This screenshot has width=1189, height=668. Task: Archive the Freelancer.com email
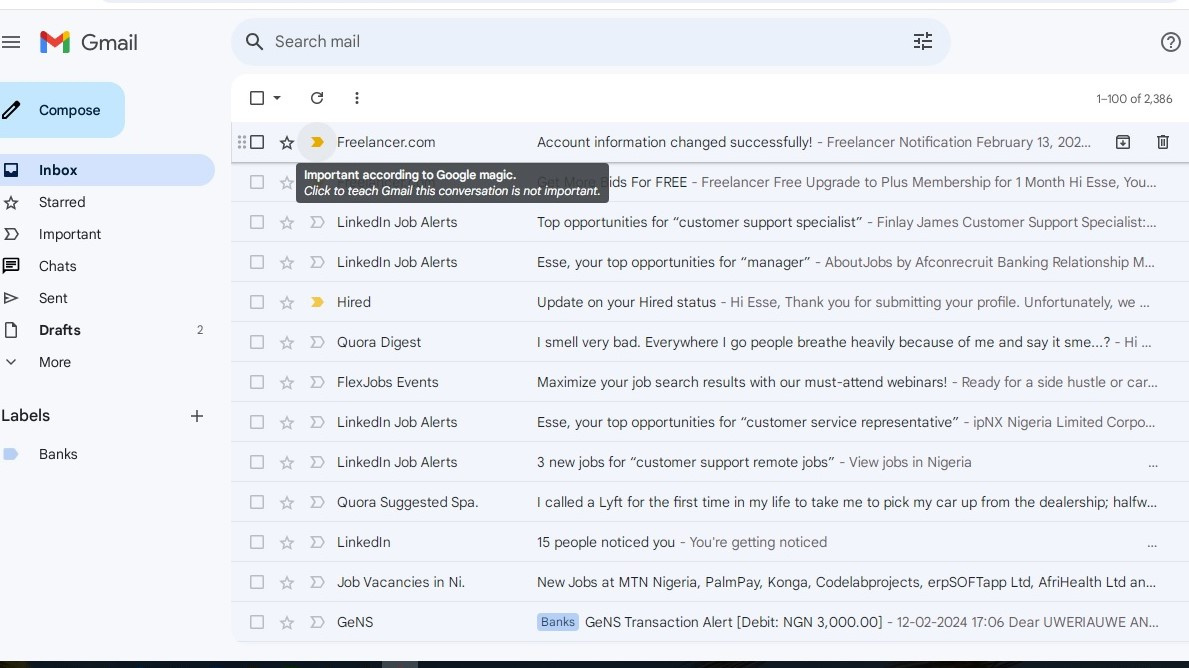[x=1123, y=142]
